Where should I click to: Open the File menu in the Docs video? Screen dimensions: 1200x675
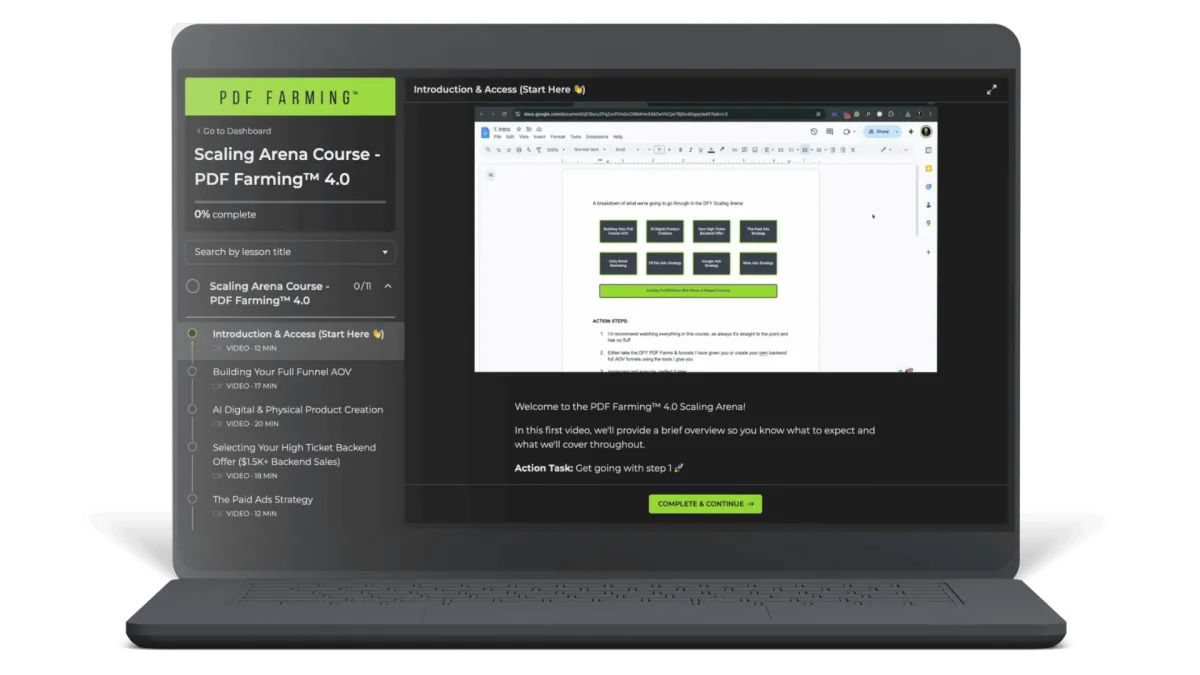497,137
